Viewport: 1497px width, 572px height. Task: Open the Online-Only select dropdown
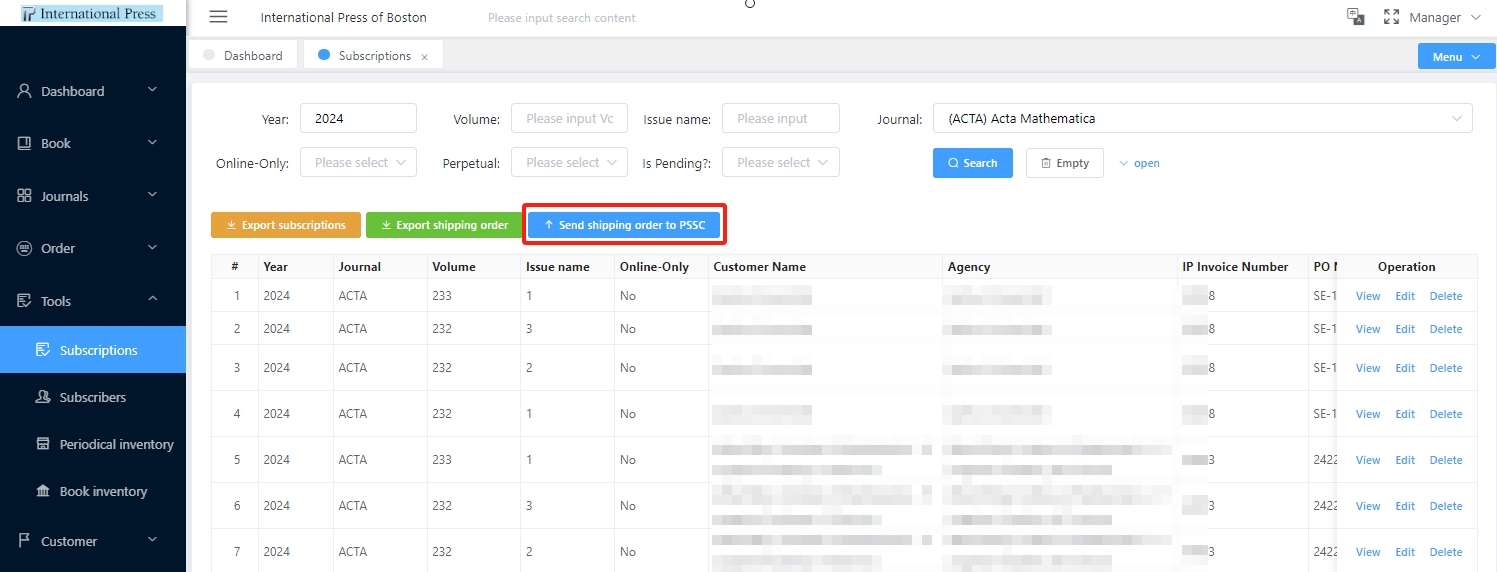pyautogui.click(x=358, y=162)
